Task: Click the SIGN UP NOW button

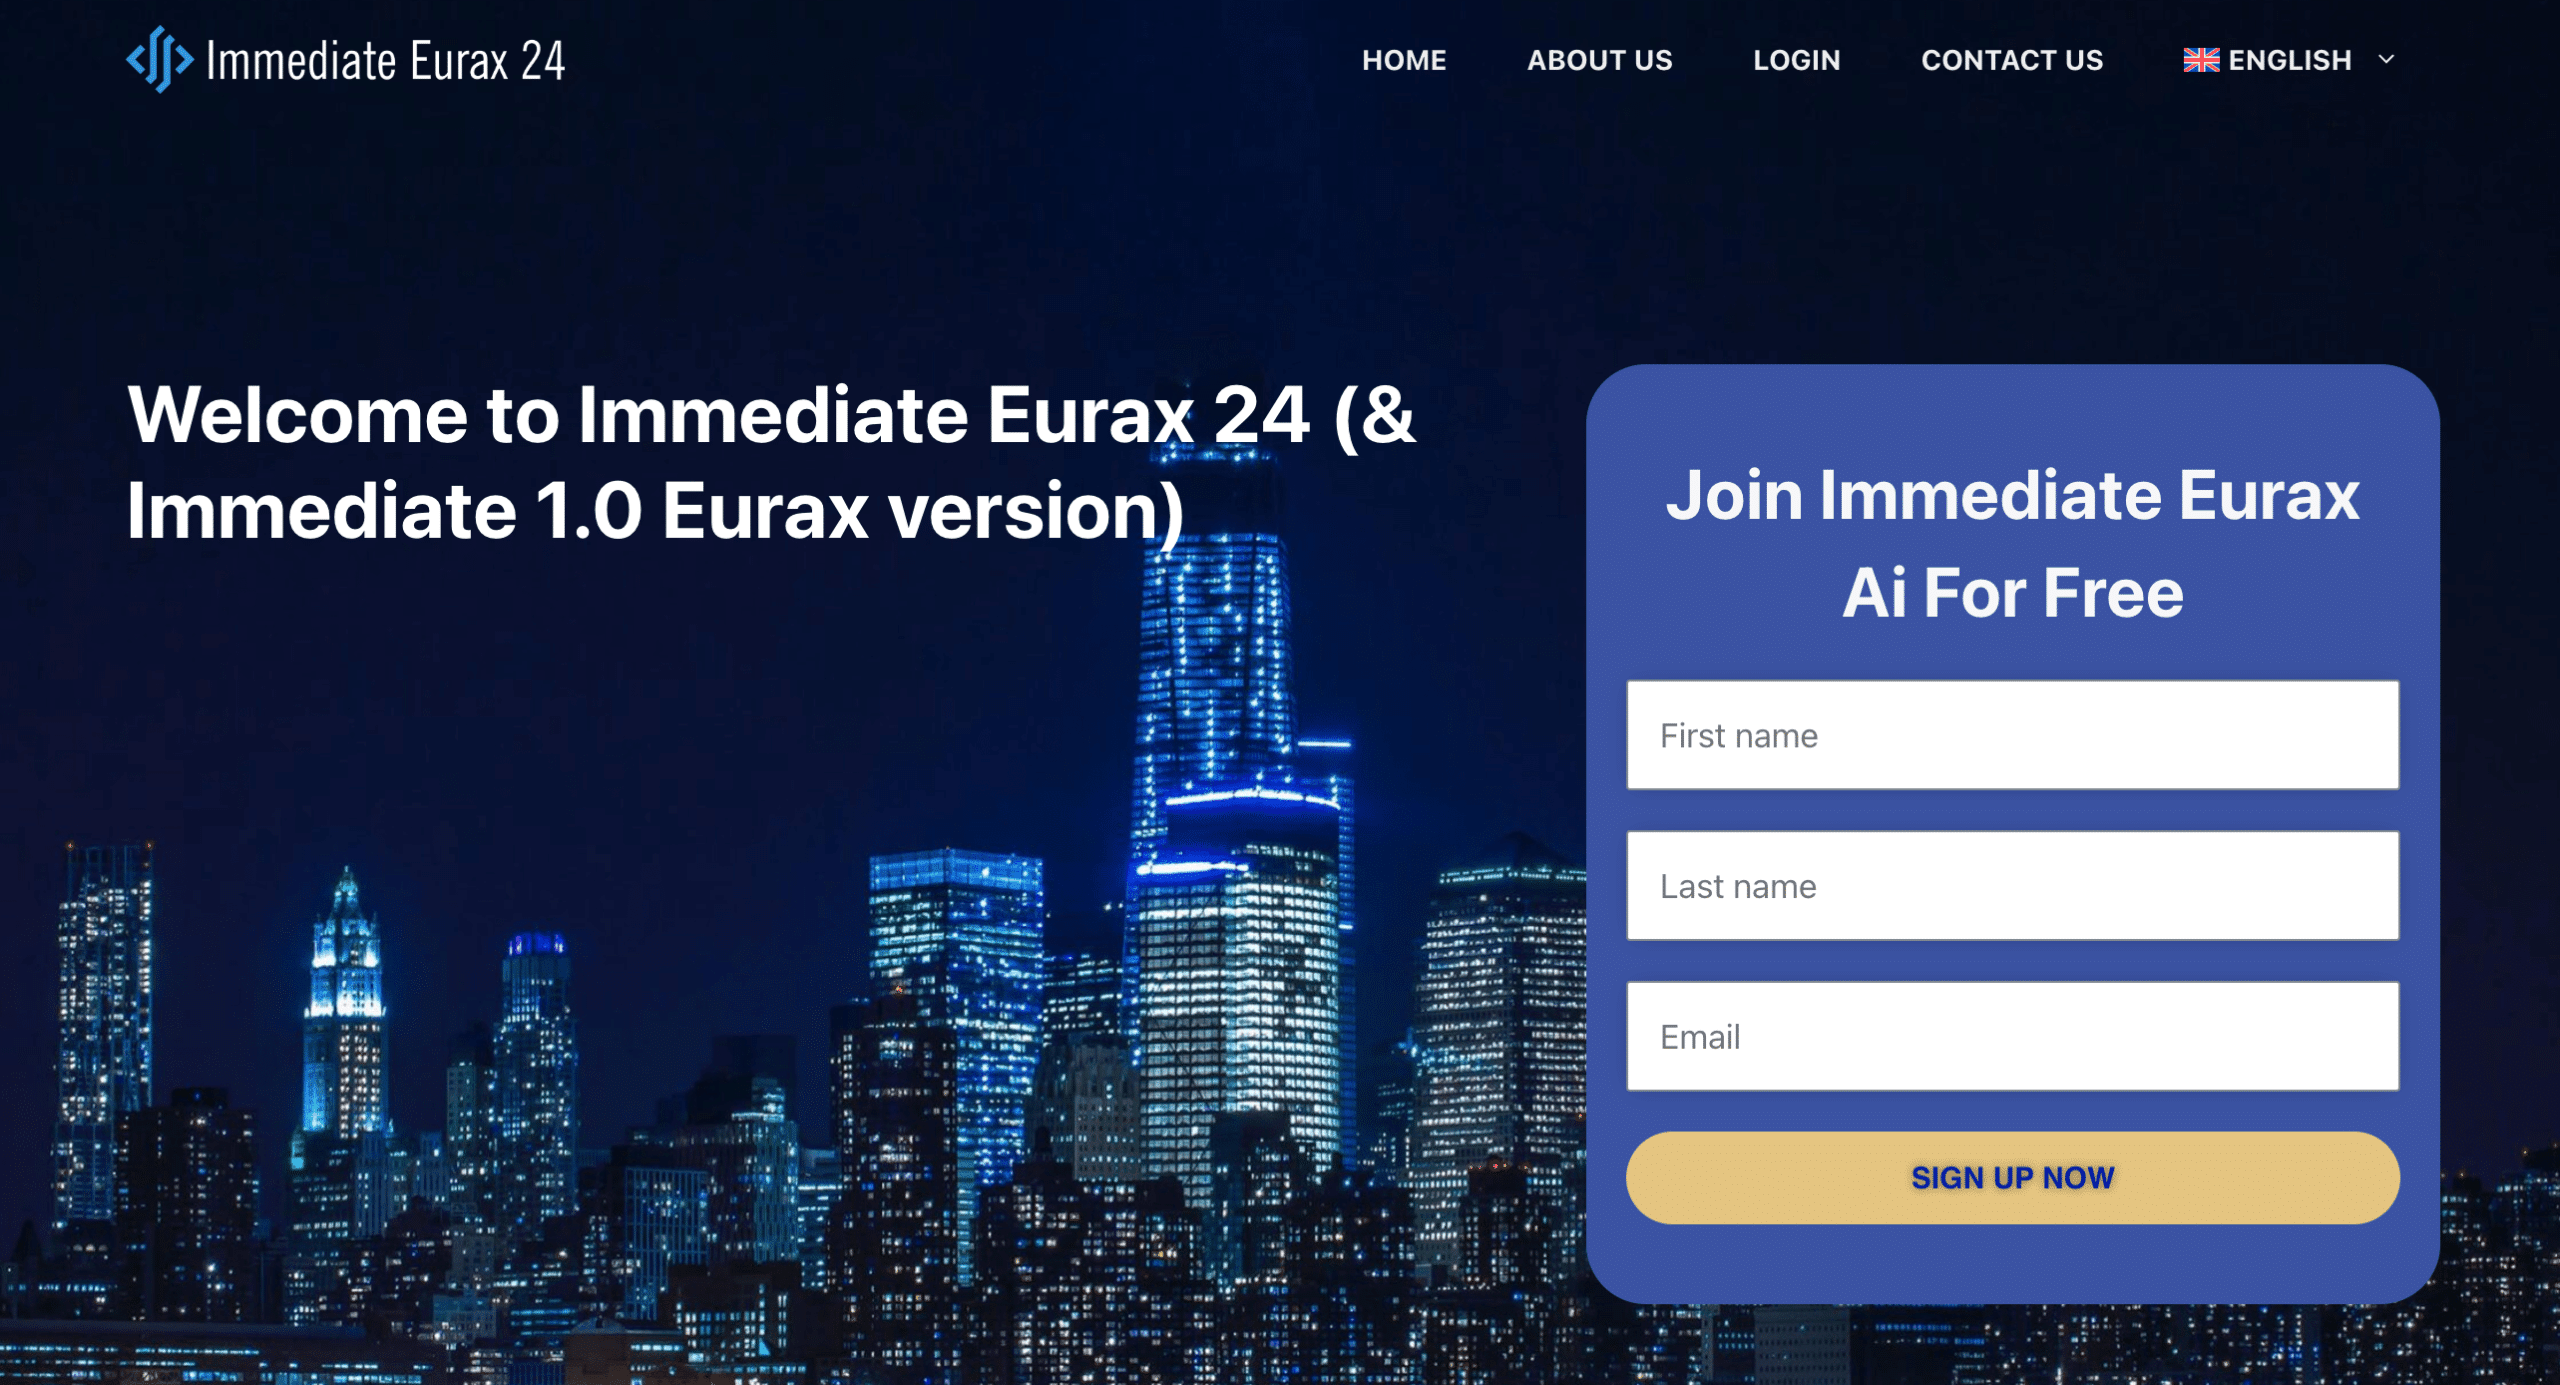Action: pos(2016,1177)
